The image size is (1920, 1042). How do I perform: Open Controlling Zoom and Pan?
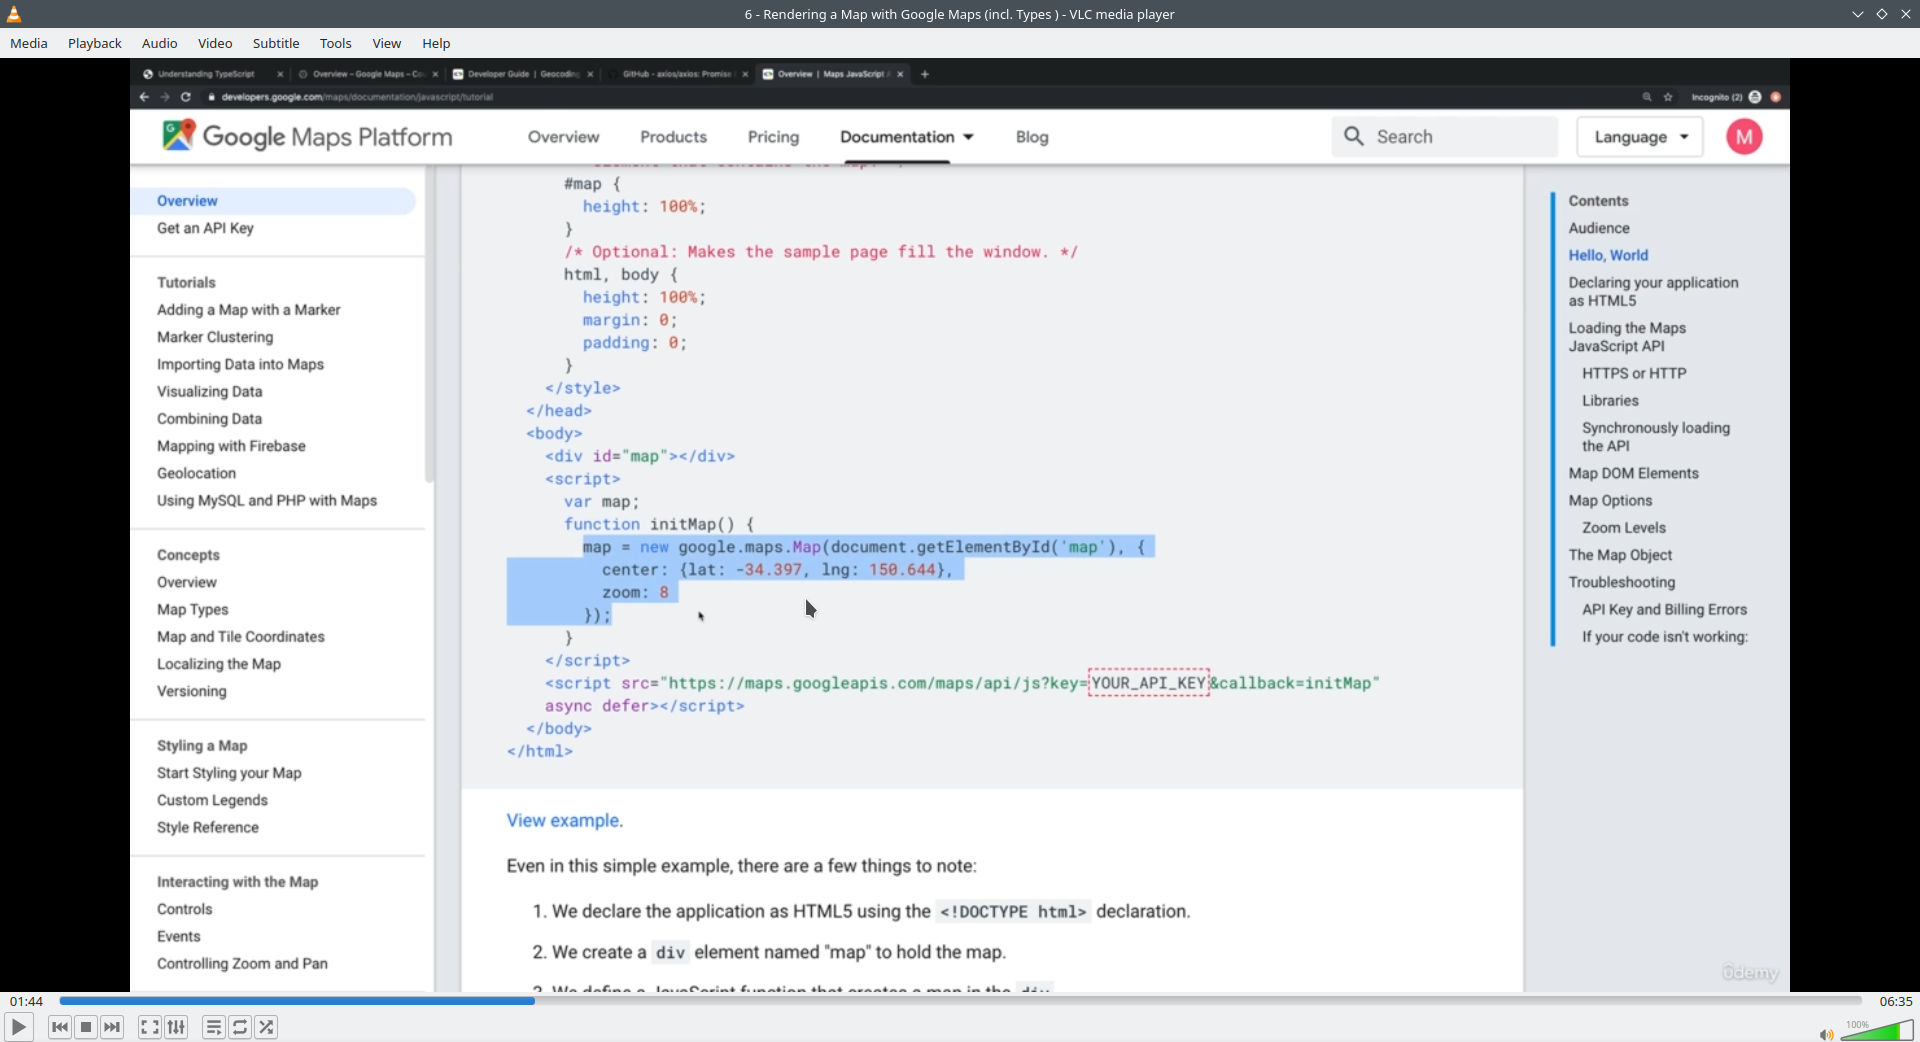242,963
